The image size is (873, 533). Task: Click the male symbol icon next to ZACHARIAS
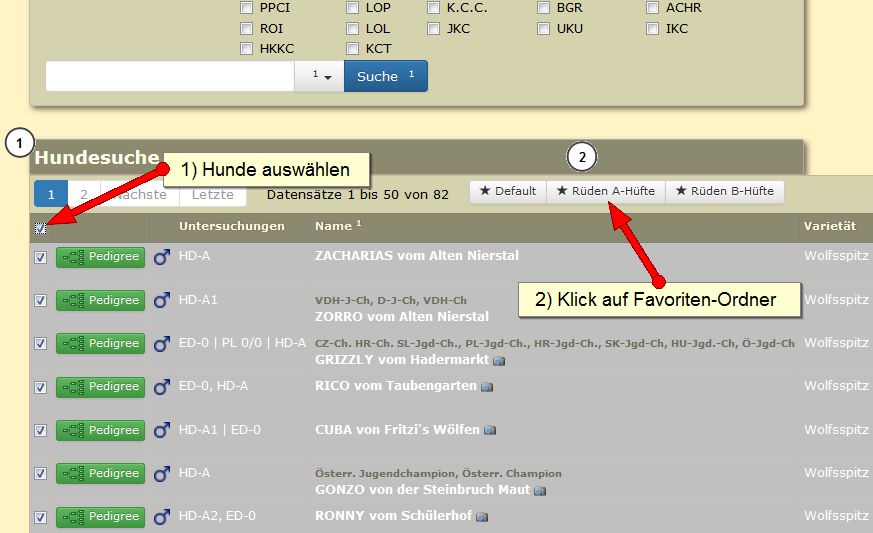[x=161, y=257]
